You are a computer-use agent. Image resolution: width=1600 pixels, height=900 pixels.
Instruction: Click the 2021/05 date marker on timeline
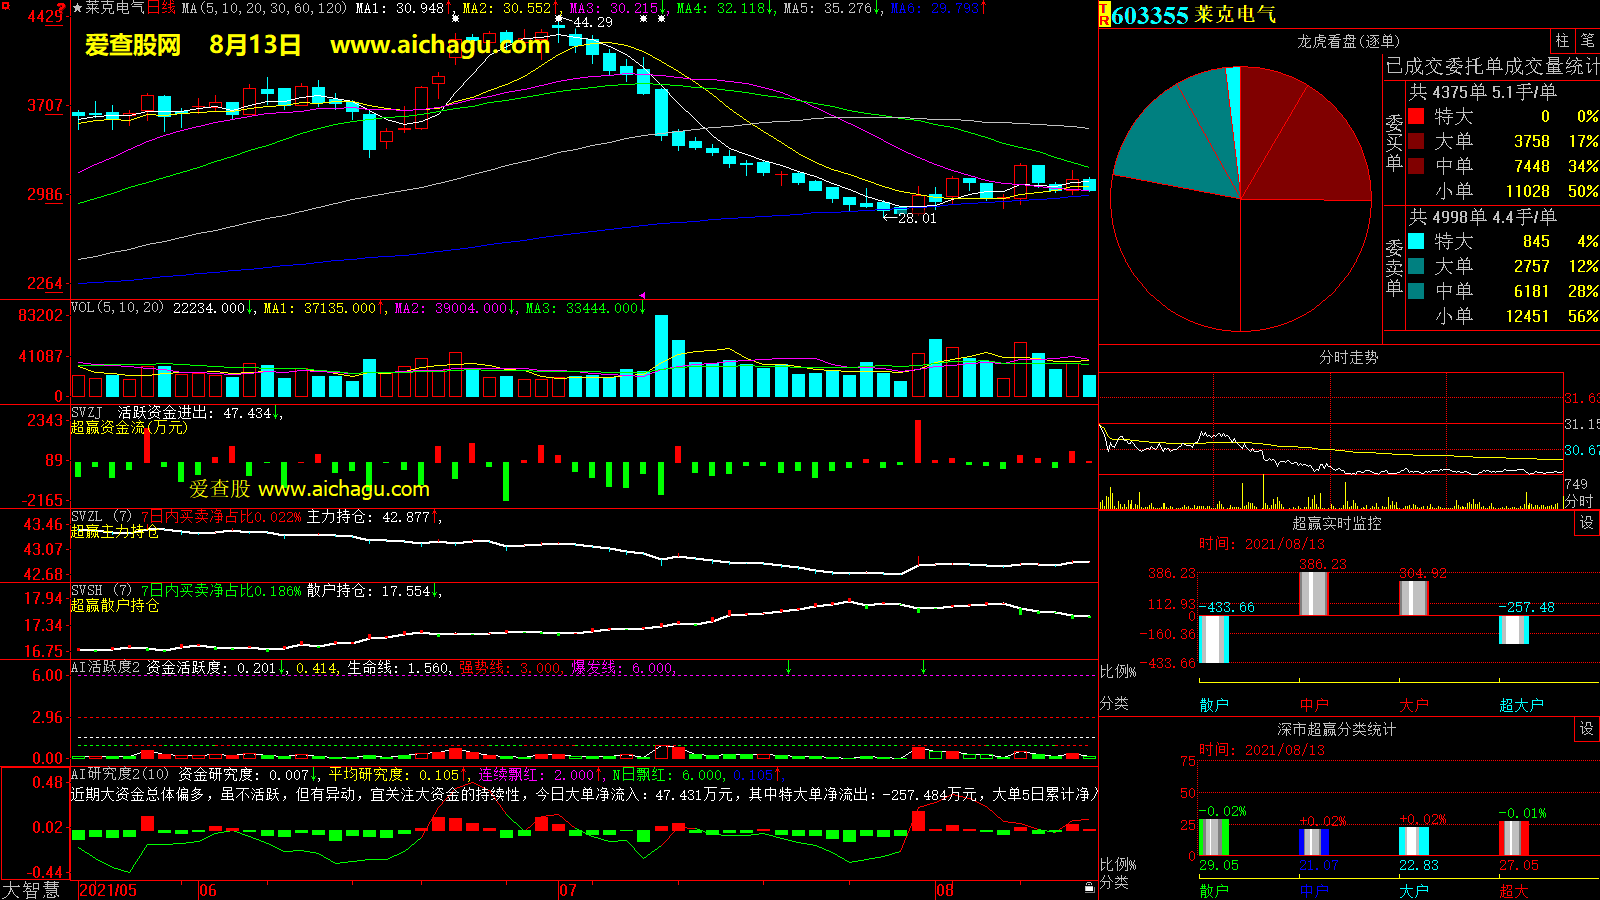point(108,890)
